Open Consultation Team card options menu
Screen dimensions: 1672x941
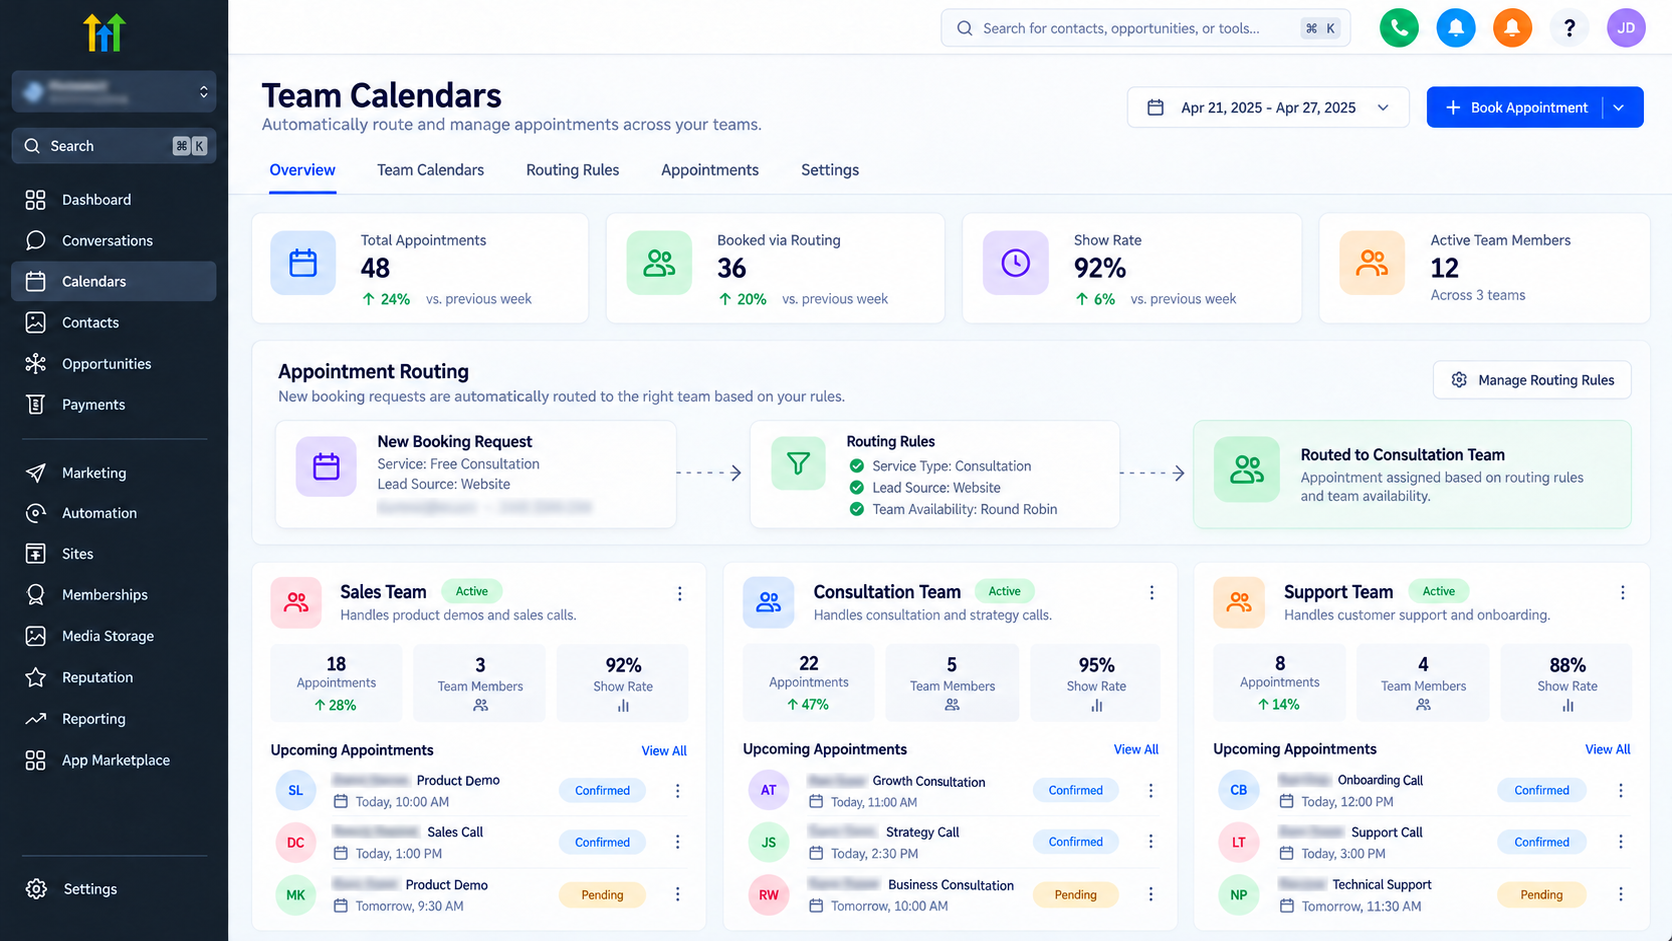coord(1152,593)
